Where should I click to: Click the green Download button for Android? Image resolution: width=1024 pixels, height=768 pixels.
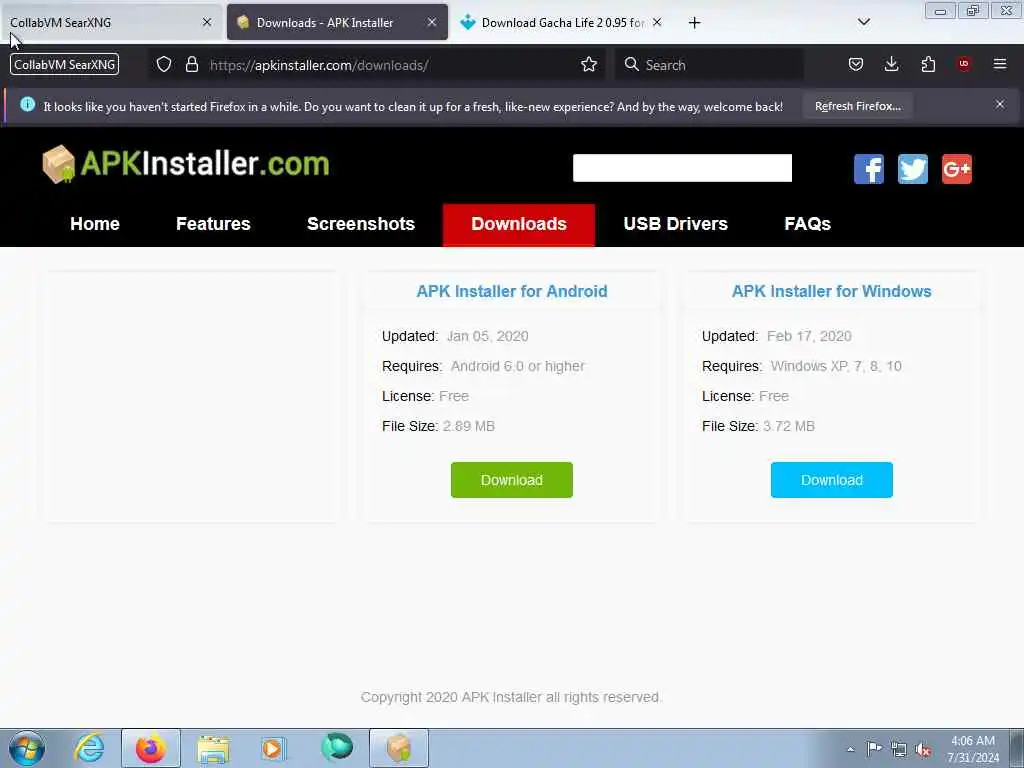[x=511, y=480]
